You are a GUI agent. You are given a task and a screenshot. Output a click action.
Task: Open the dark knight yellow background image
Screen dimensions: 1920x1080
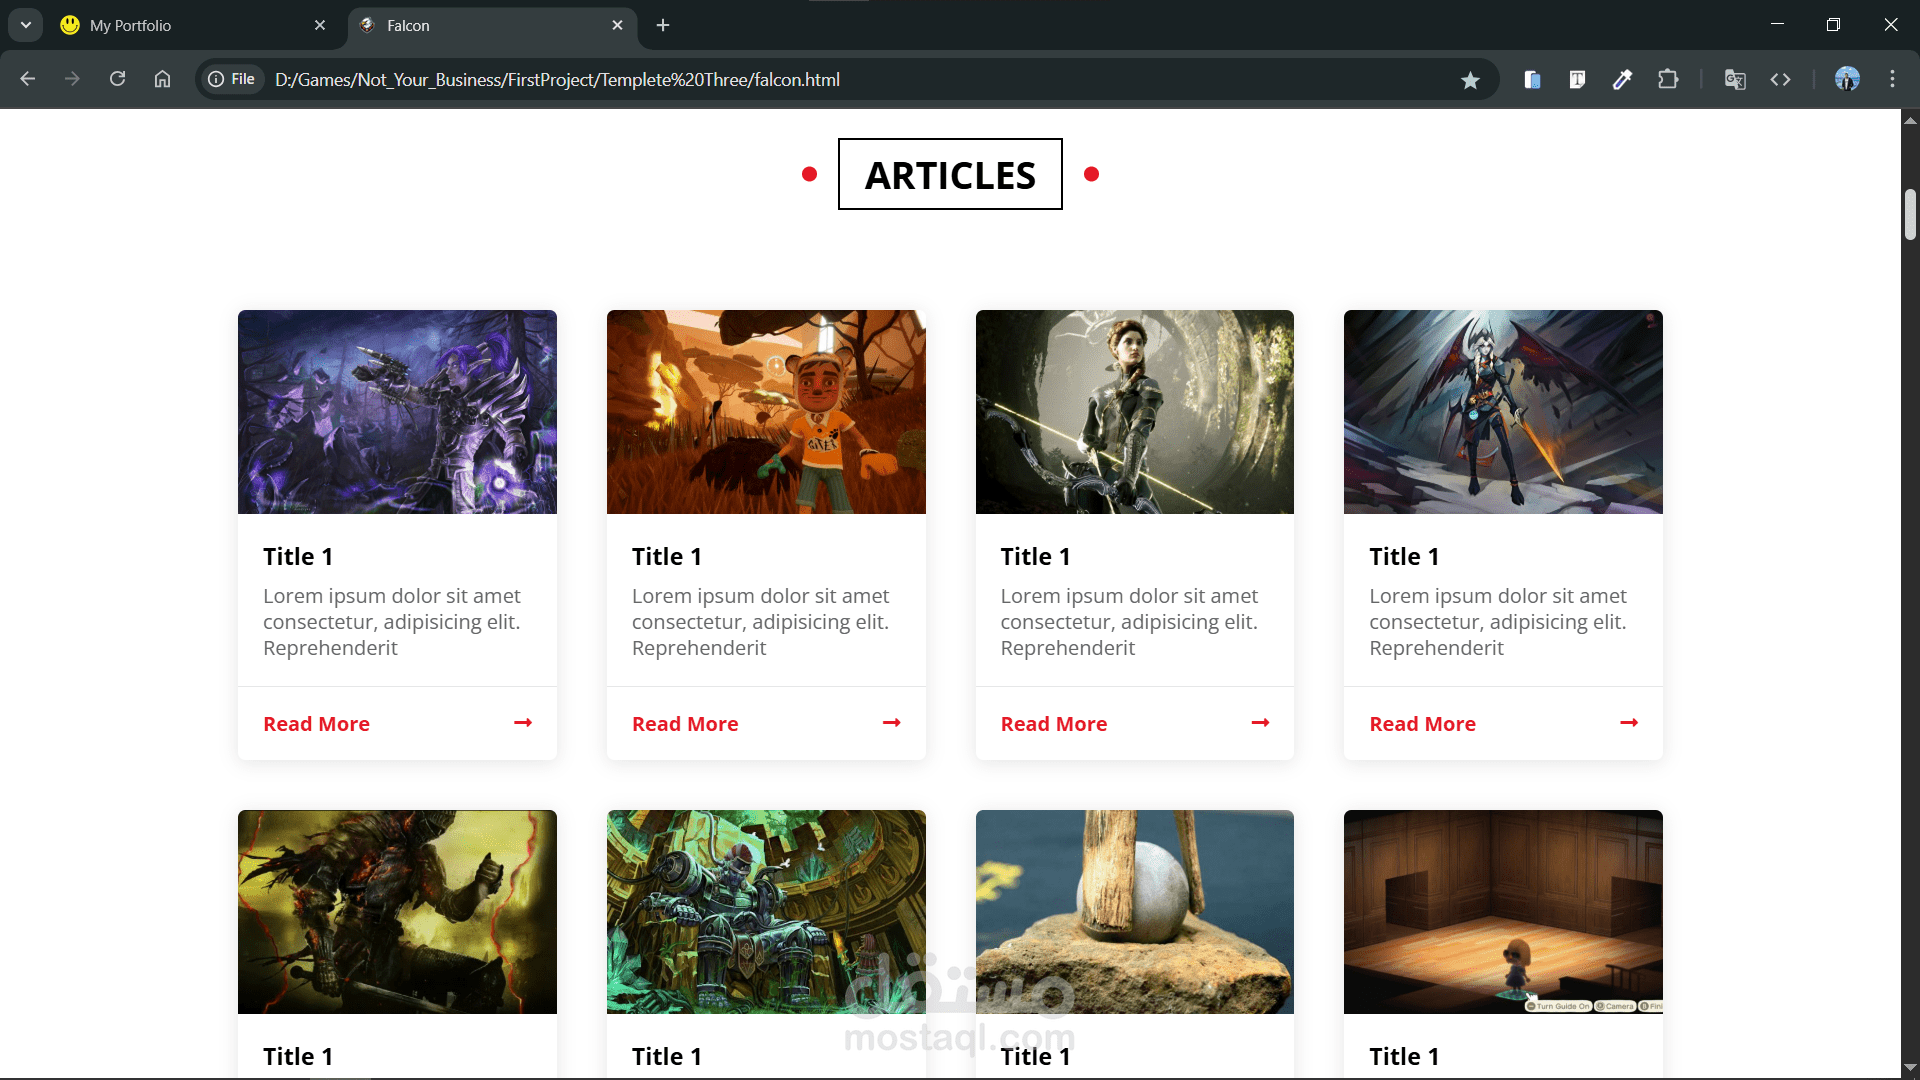[x=397, y=912]
